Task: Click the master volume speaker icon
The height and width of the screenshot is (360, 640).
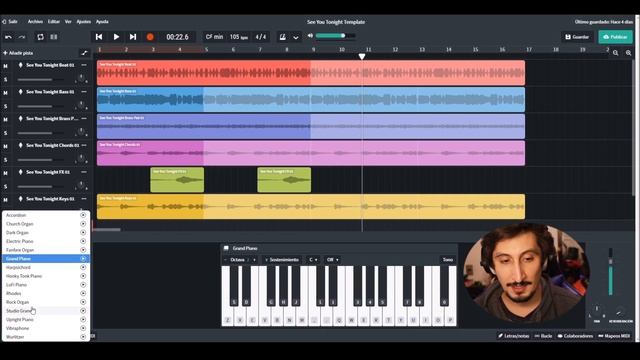Action: pos(310,36)
